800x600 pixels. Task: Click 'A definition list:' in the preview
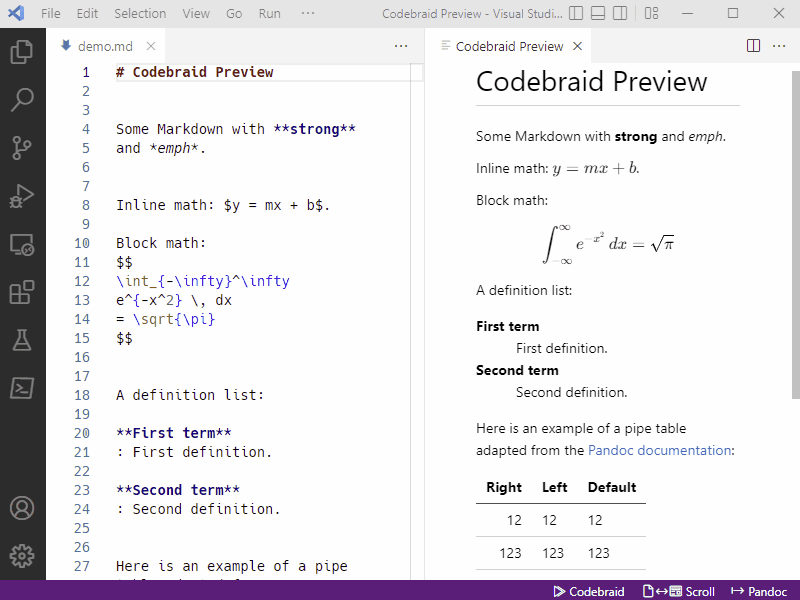click(x=524, y=290)
